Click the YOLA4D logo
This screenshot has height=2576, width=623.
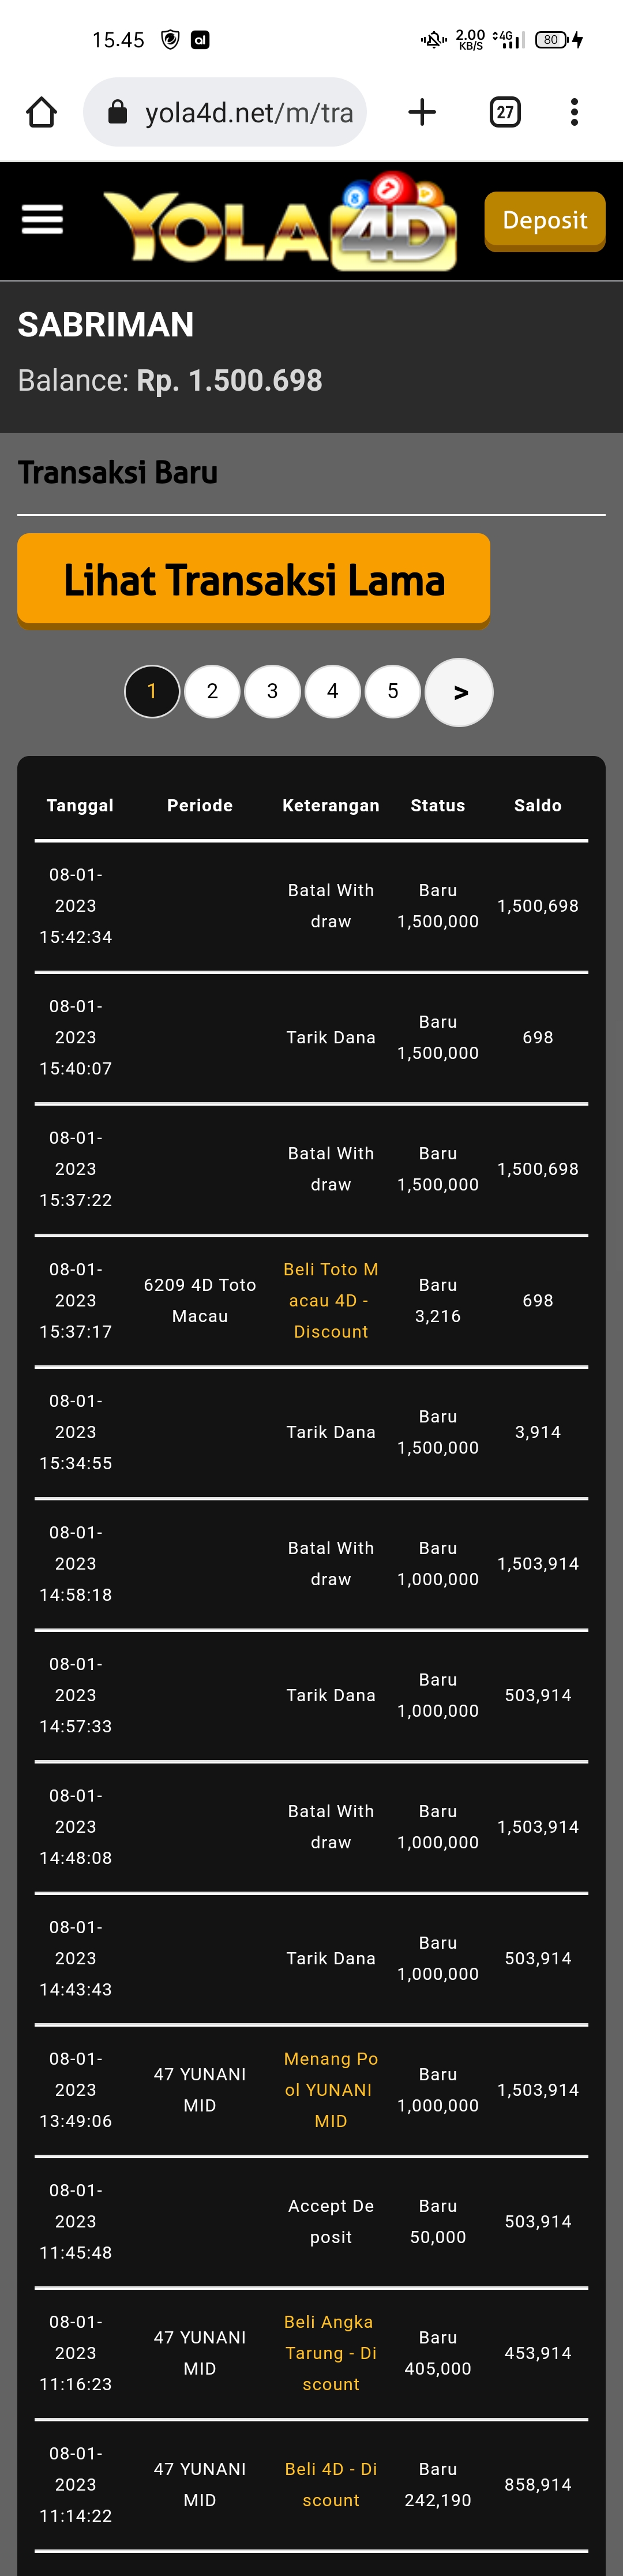280,222
